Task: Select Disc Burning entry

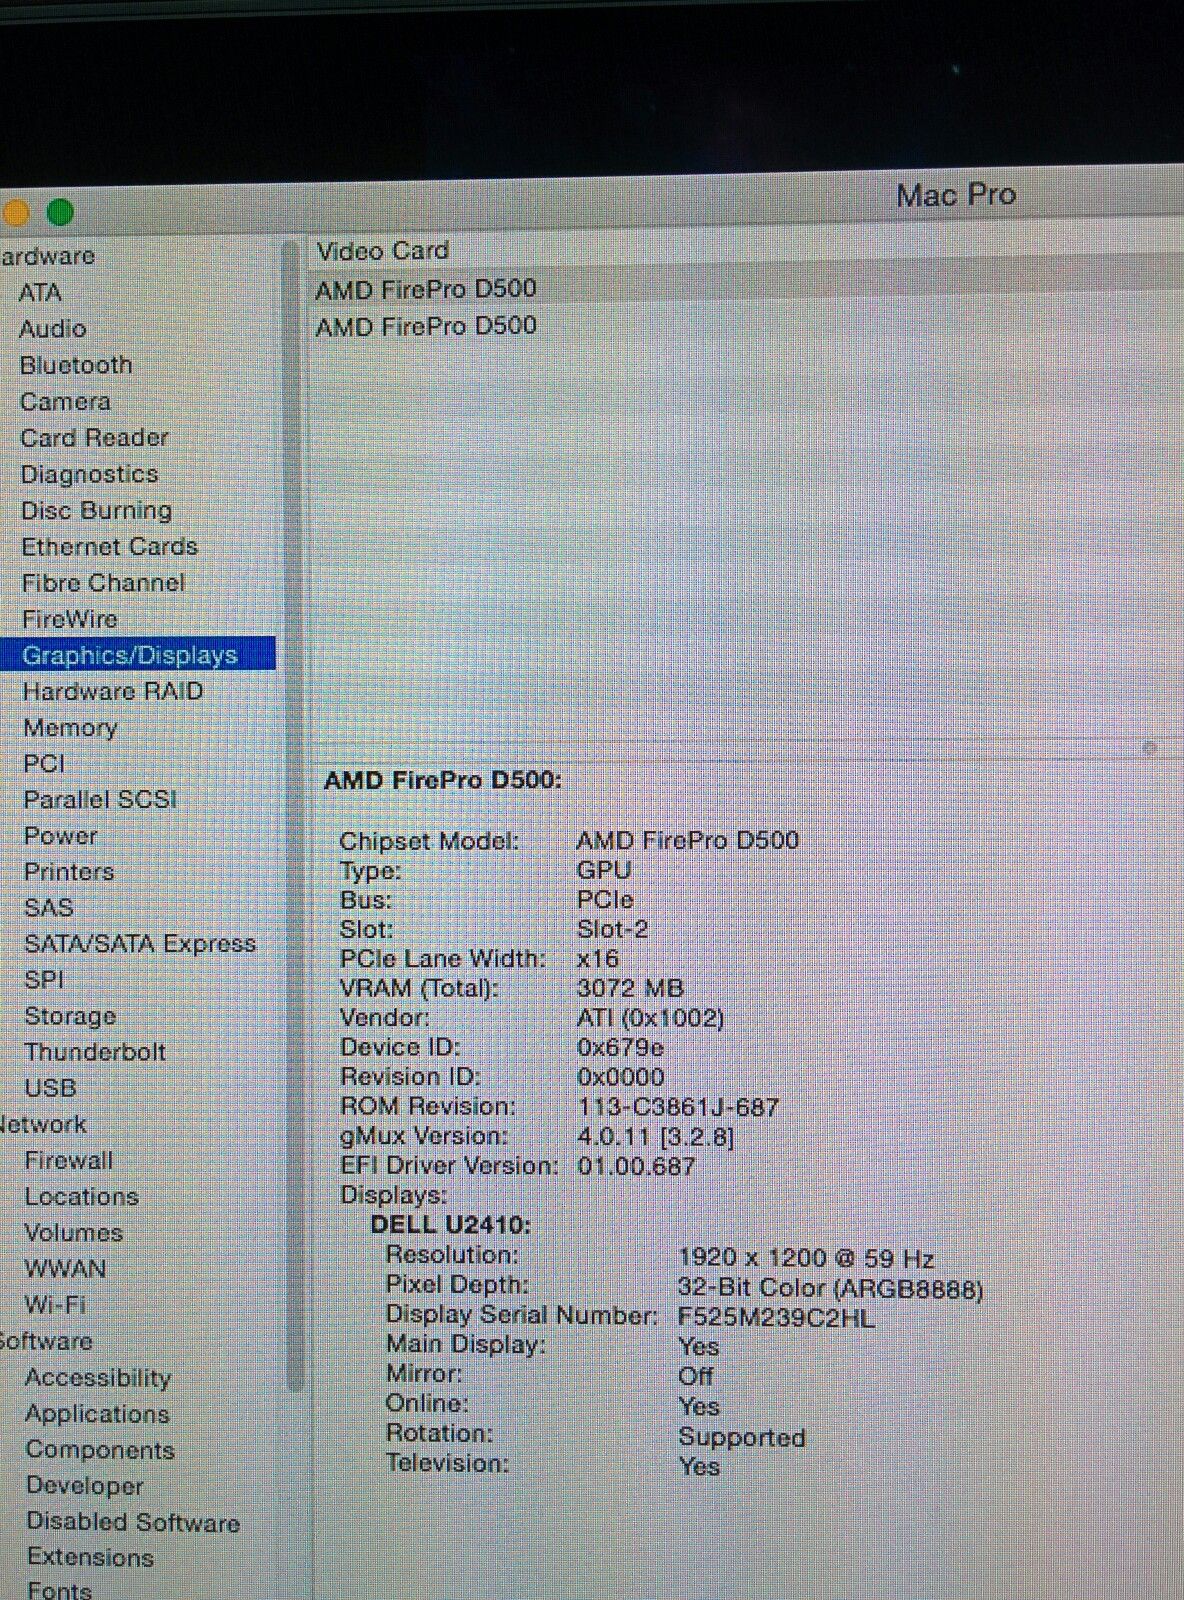Action: coord(96,511)
